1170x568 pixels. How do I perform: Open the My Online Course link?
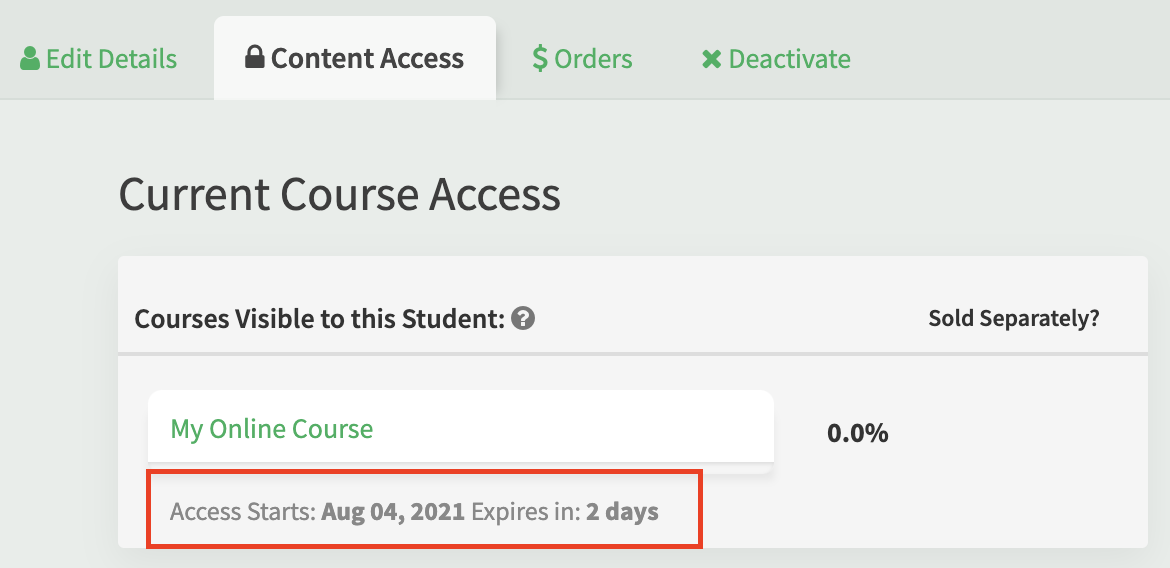(272, 428)
